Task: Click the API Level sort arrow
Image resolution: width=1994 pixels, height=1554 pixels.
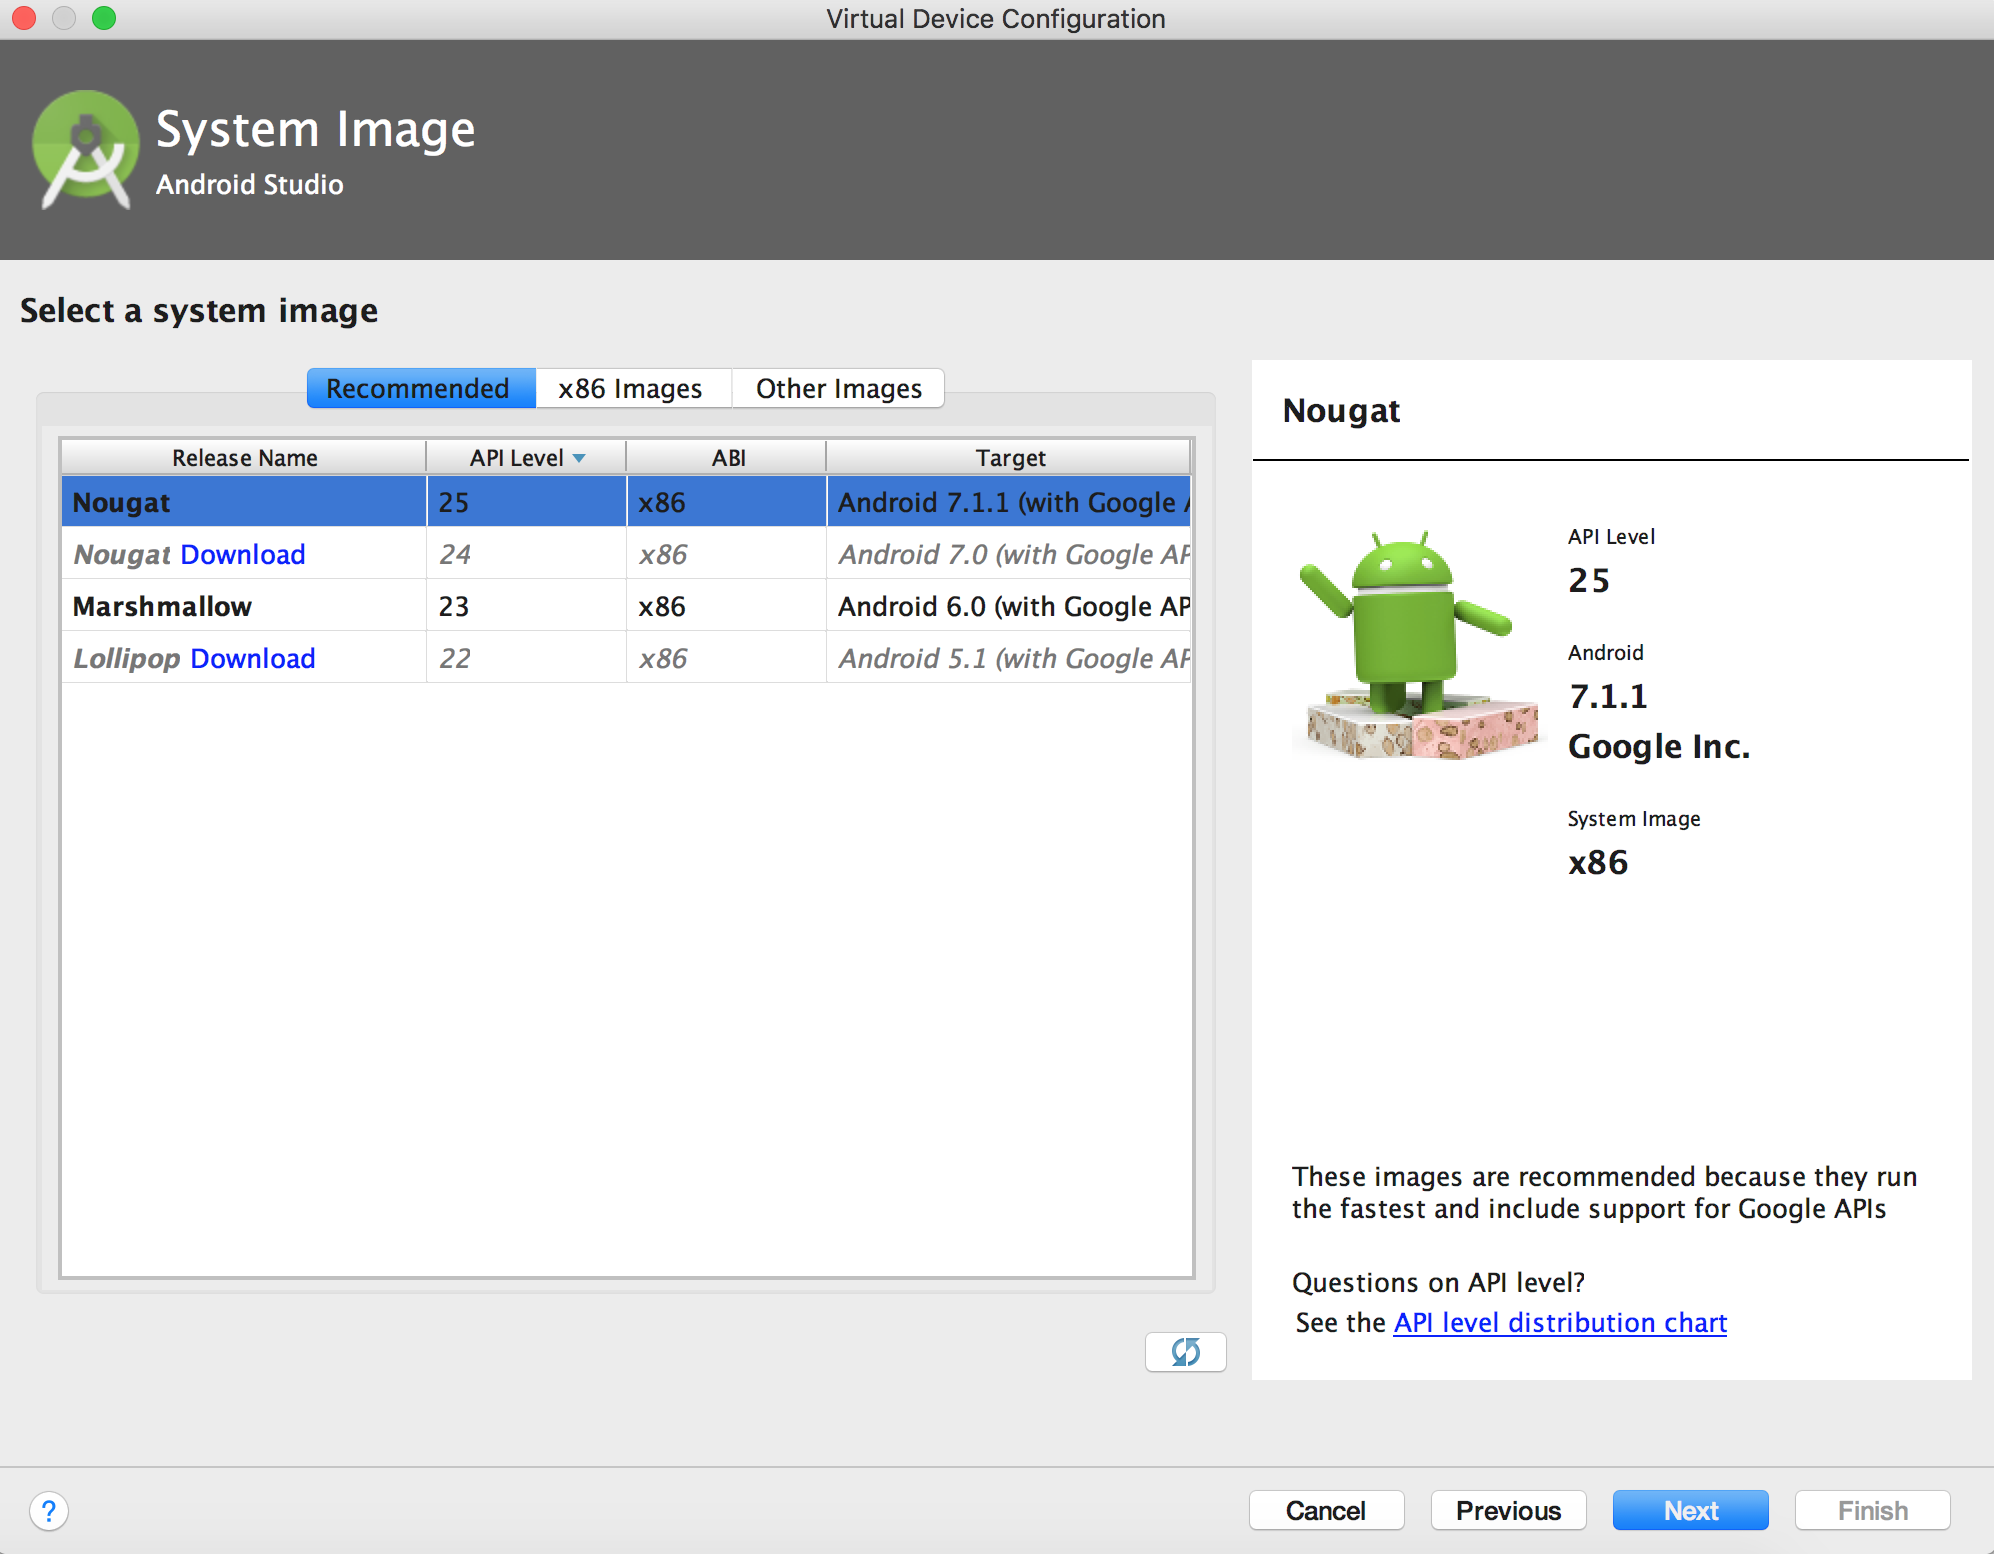Action: pyautogui.click(x=581, y=457)
